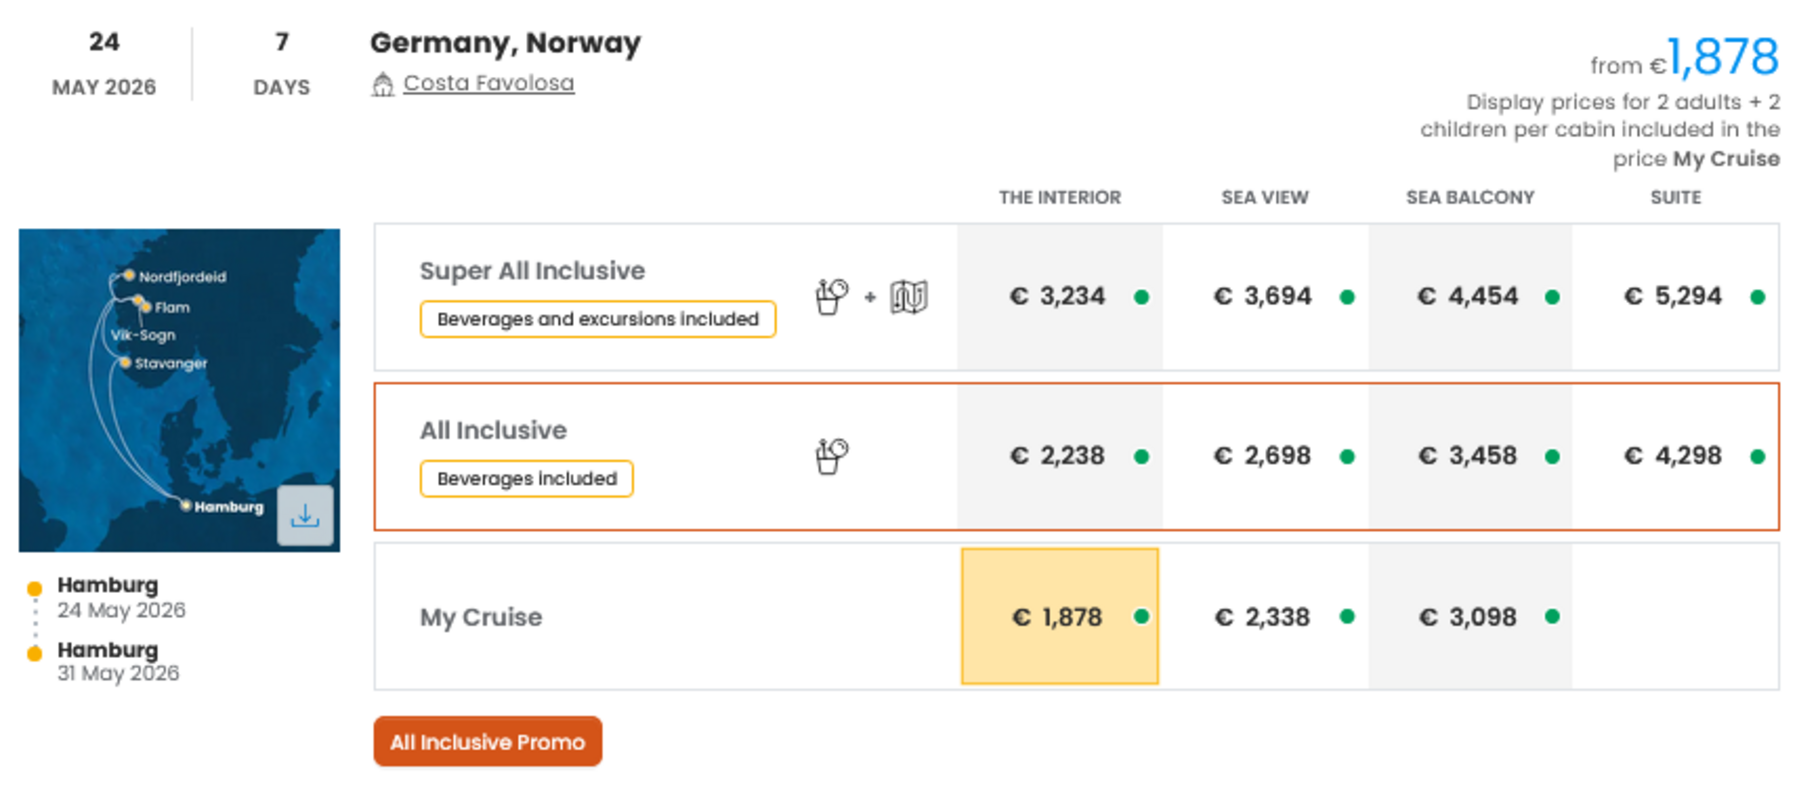Choose My Cruise Sea View price € 2,338

tap(1264, 617)
